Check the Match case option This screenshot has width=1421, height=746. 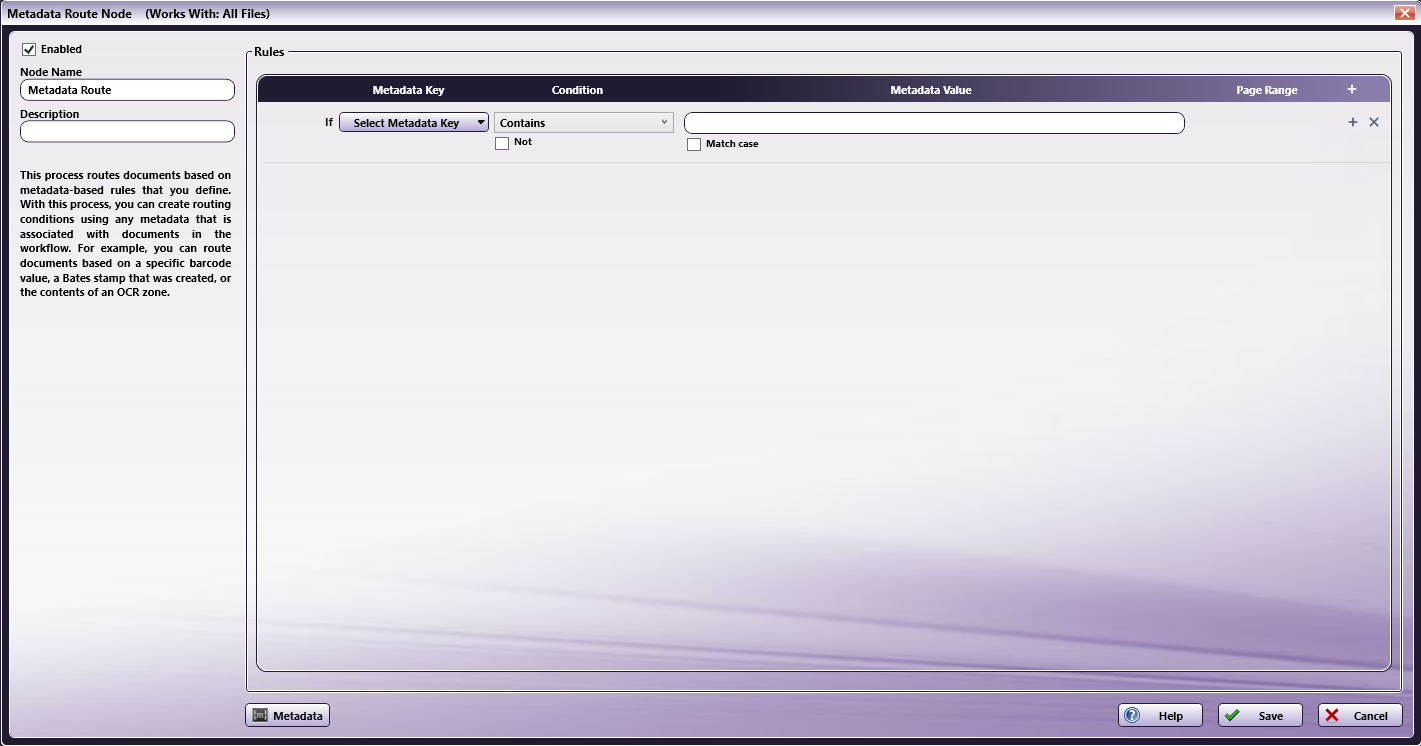point(694,144)
